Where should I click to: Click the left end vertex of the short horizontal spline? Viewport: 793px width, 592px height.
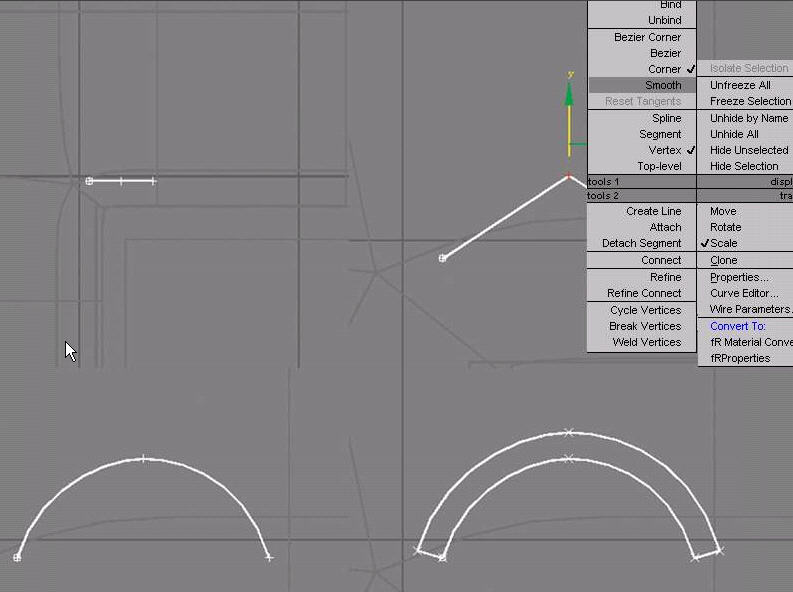pos(89,181)
